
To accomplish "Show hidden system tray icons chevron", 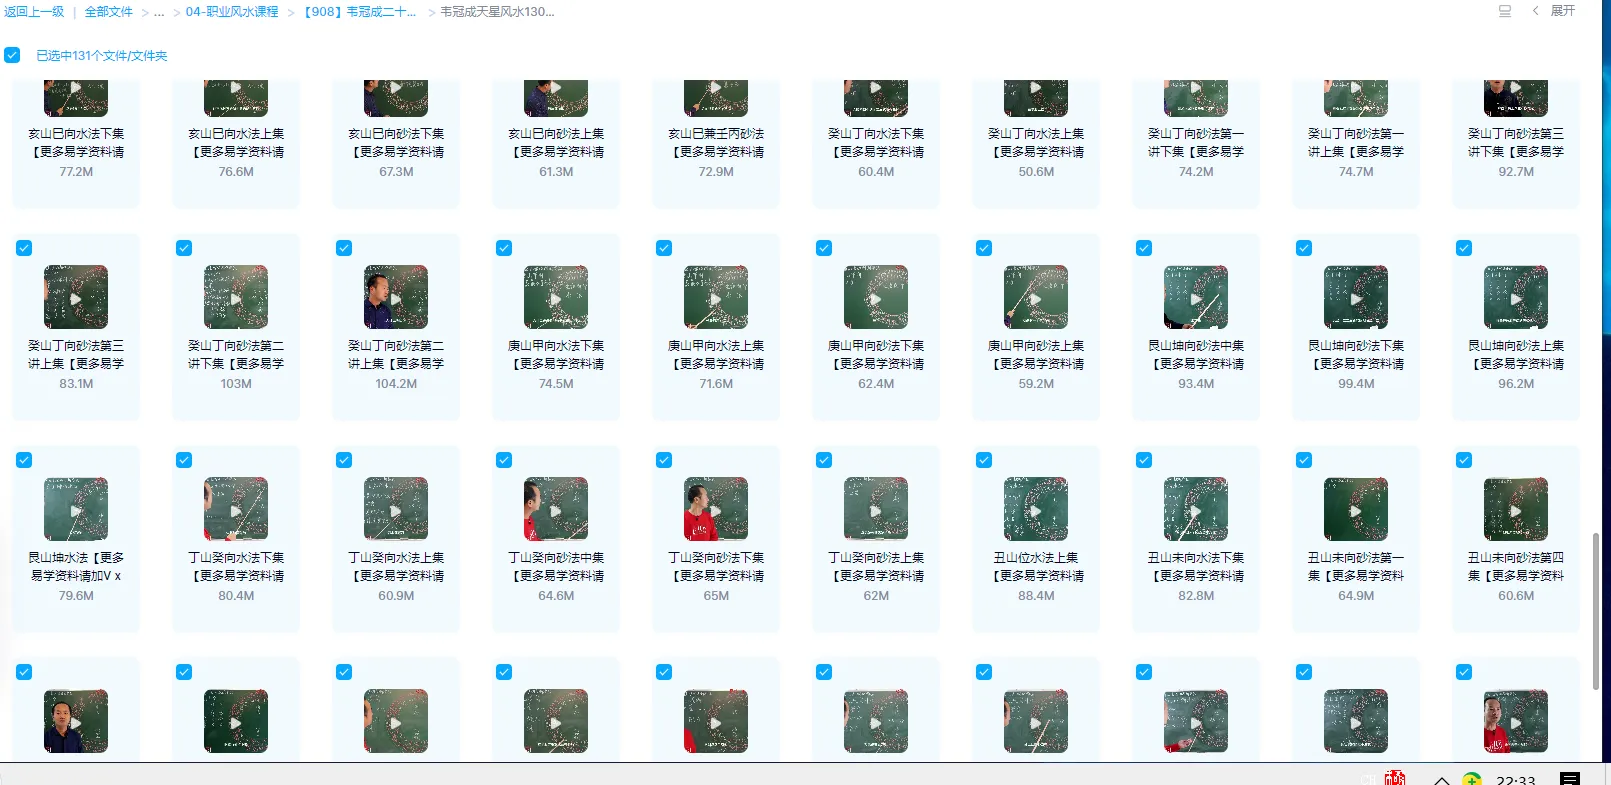I will (1442, 779).
